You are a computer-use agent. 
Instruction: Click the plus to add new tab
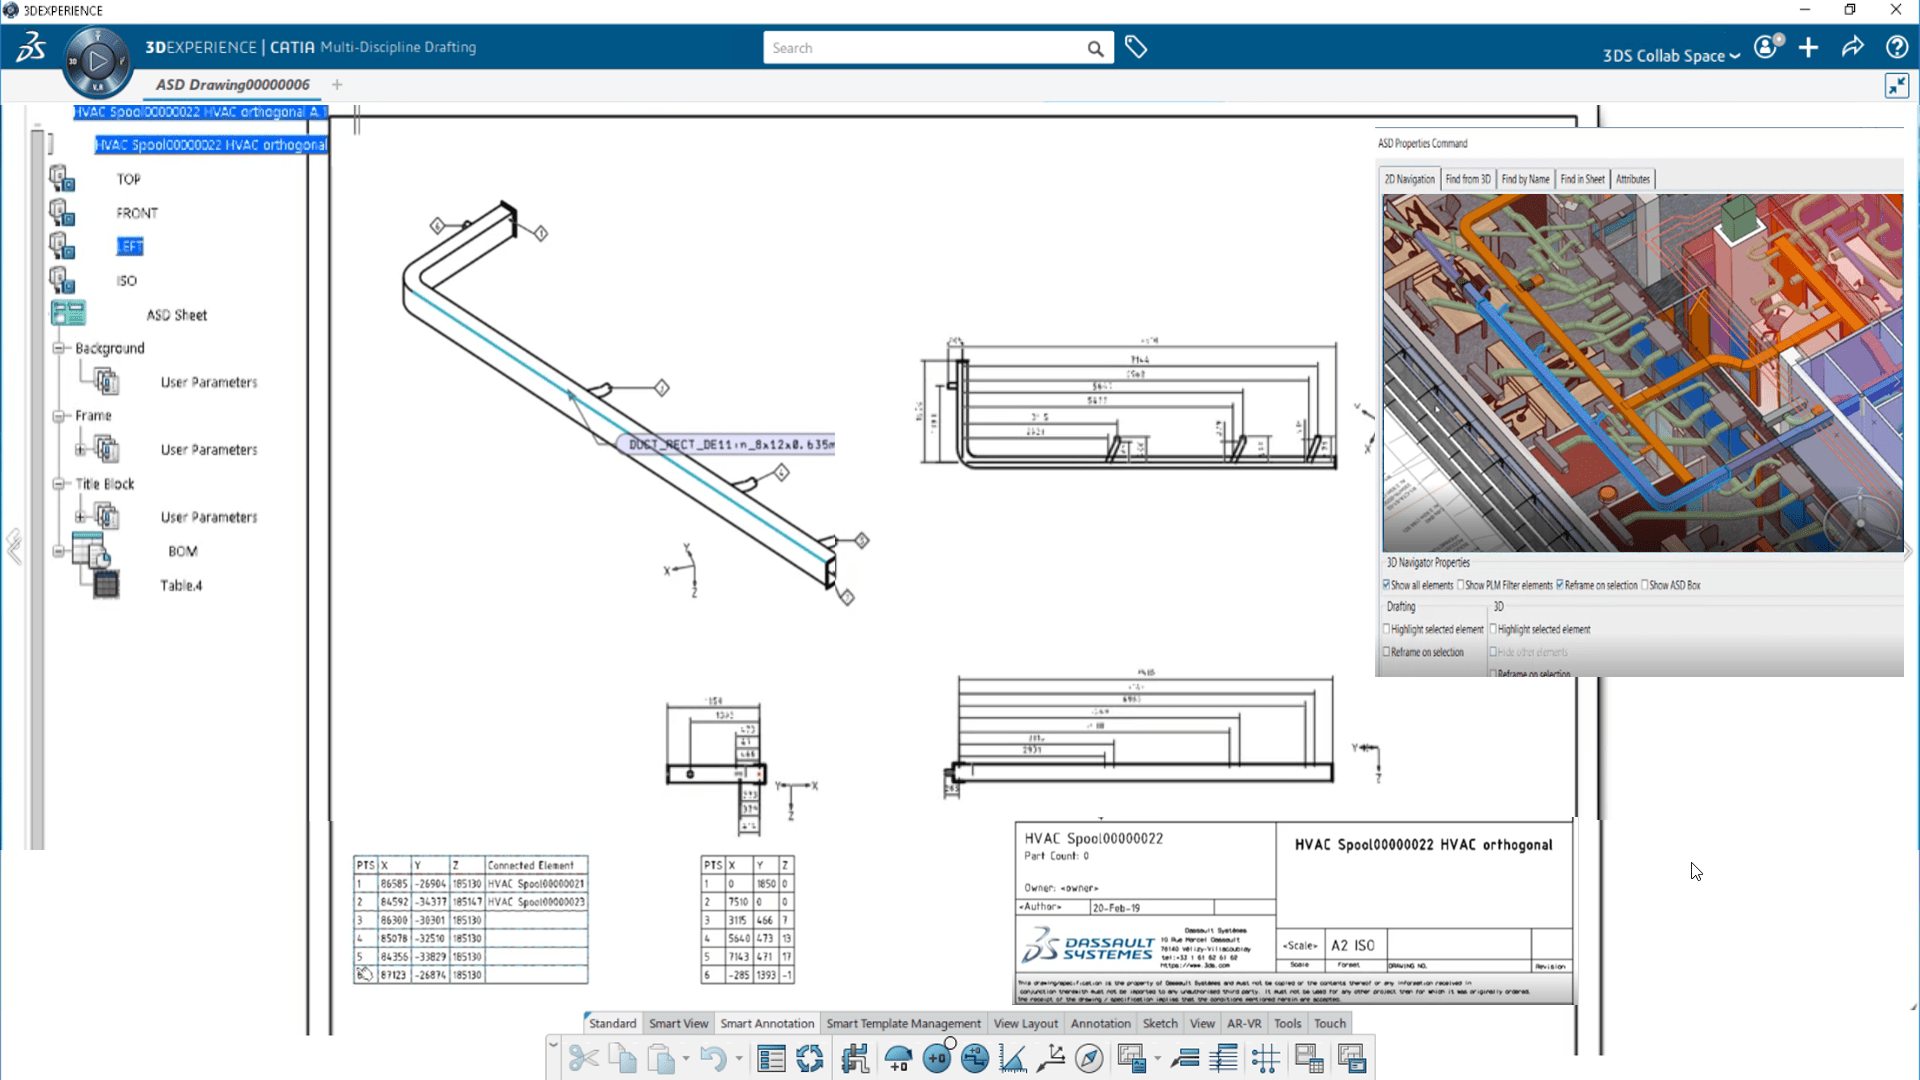click(337, 85)
